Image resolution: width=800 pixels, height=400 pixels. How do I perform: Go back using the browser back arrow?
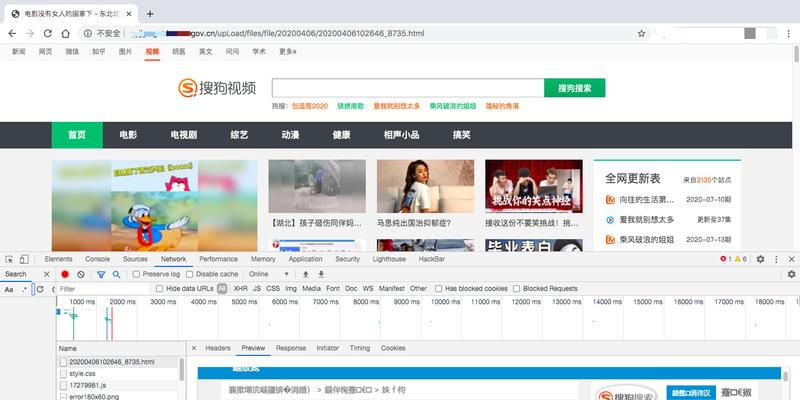coord(12,34)
